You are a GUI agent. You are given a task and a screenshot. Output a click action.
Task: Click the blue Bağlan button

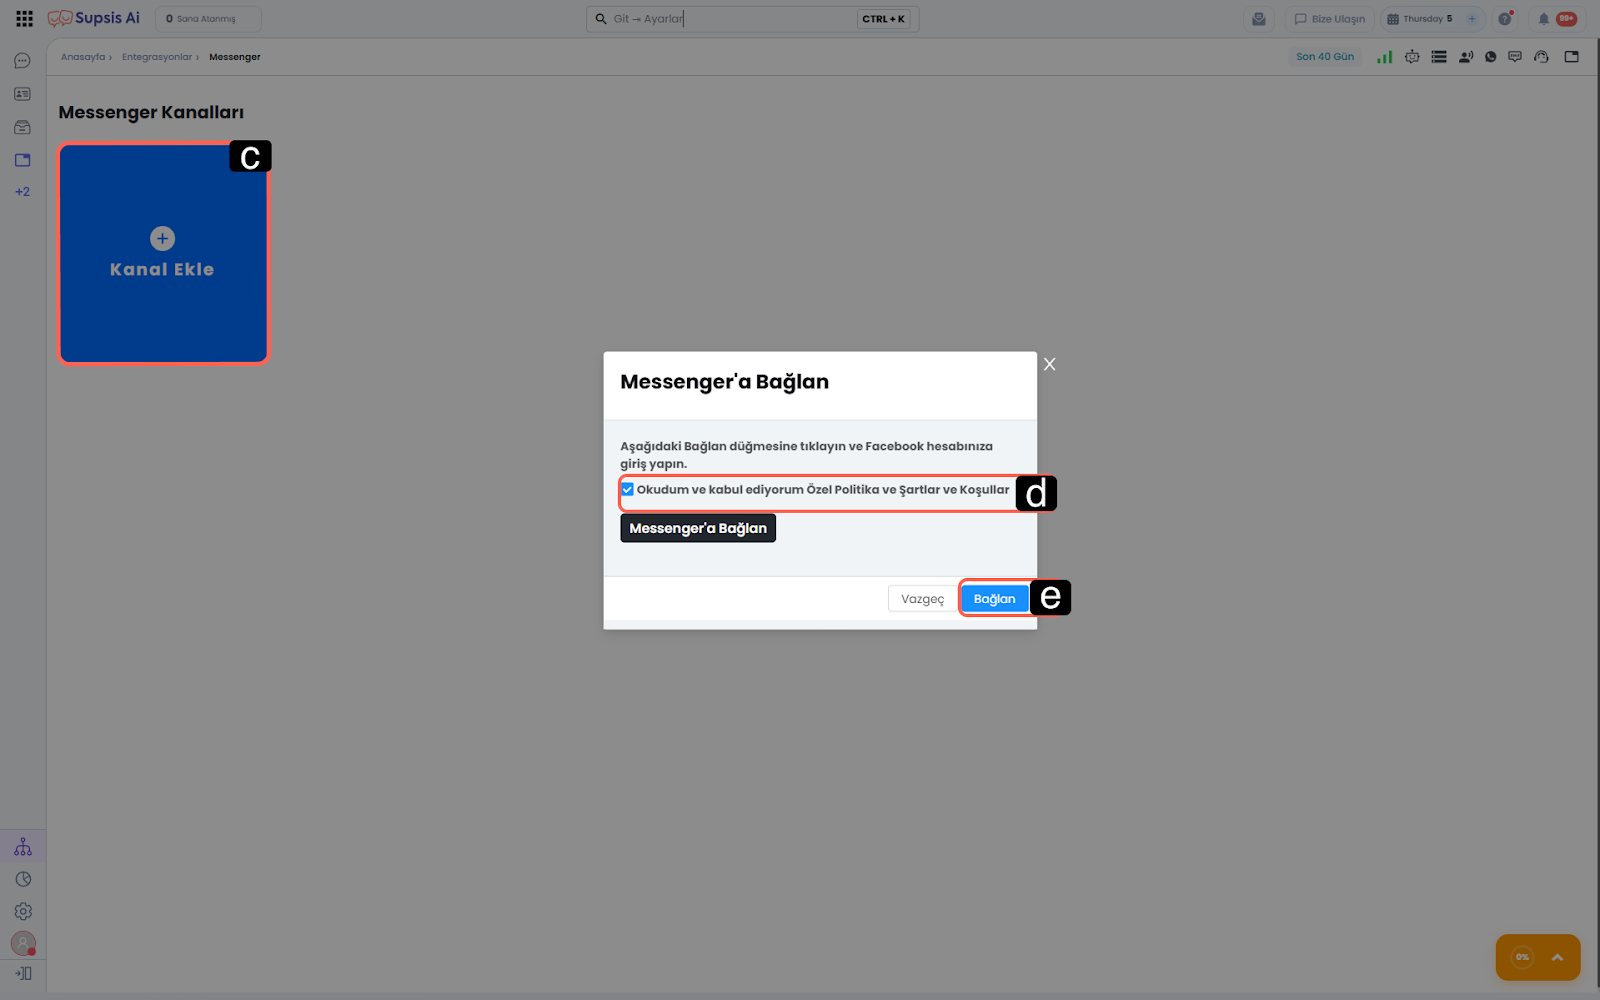[x=994, y=599]
